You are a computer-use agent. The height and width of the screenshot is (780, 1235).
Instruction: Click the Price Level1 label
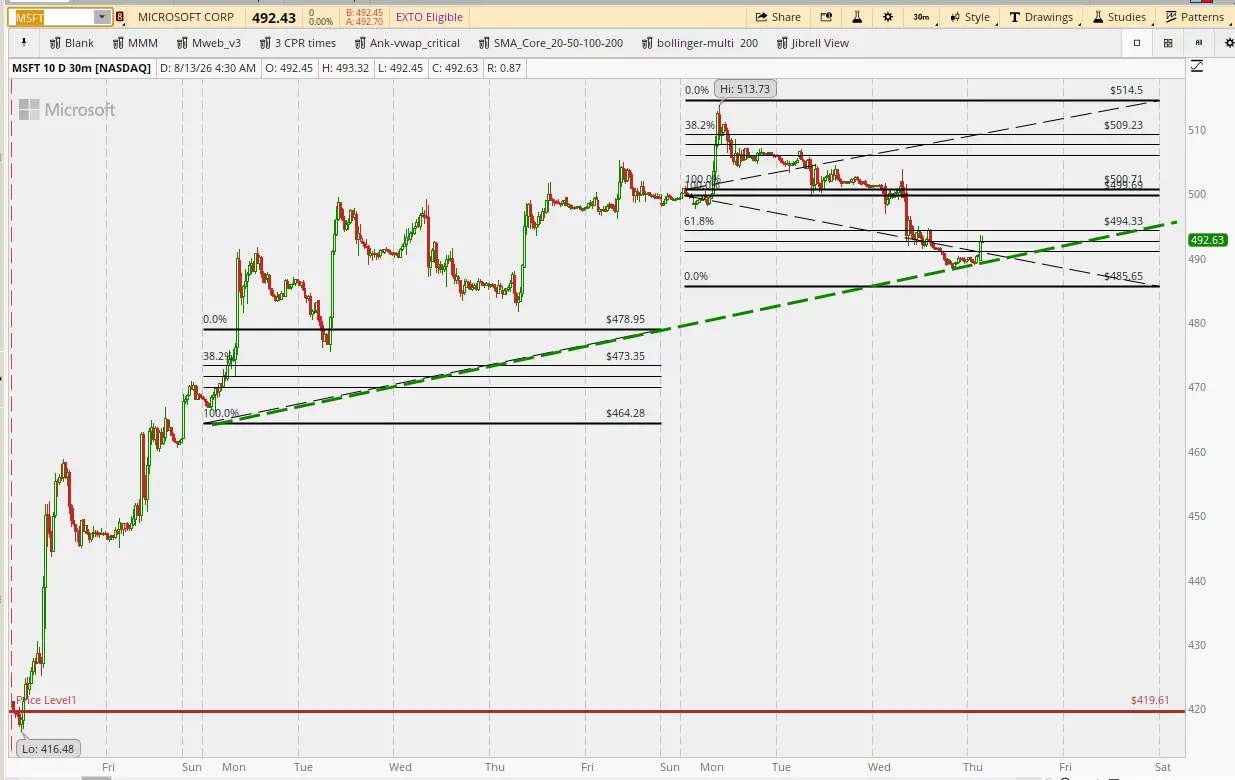point(45,701)
